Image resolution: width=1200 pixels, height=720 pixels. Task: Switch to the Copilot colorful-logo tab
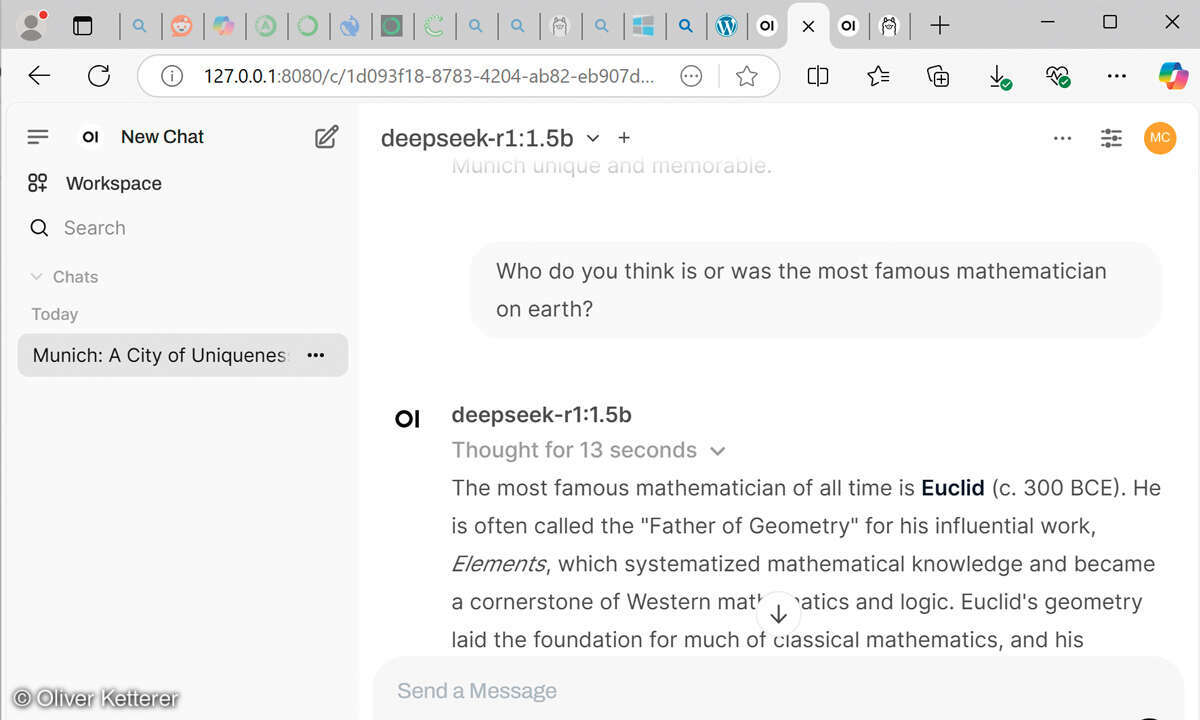[224, 26]
